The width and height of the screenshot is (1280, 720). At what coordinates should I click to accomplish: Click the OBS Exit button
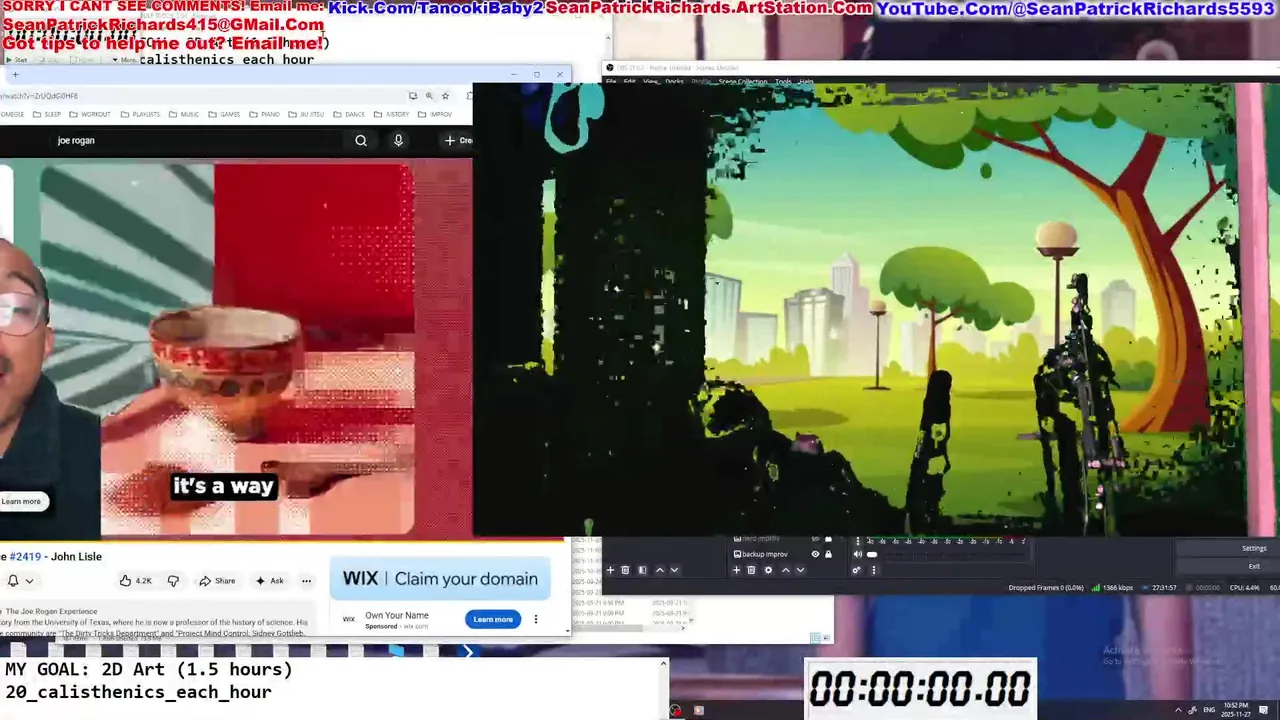click(x=1254, y=566)
